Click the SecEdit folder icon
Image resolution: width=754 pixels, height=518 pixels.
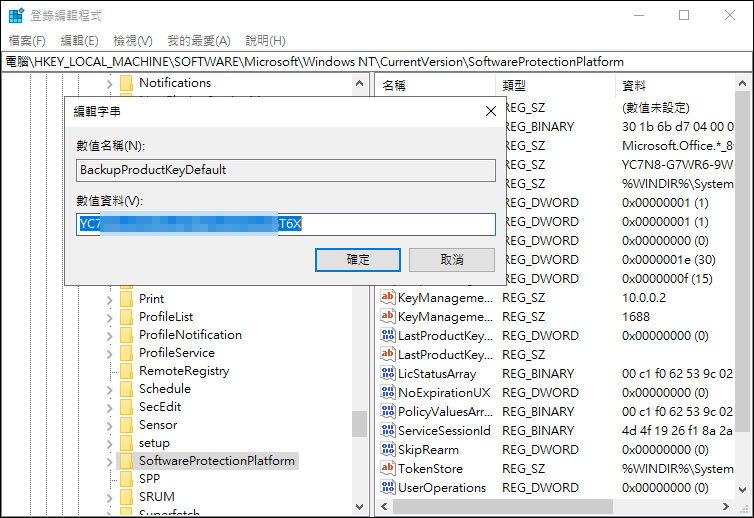tap(126, 407)
